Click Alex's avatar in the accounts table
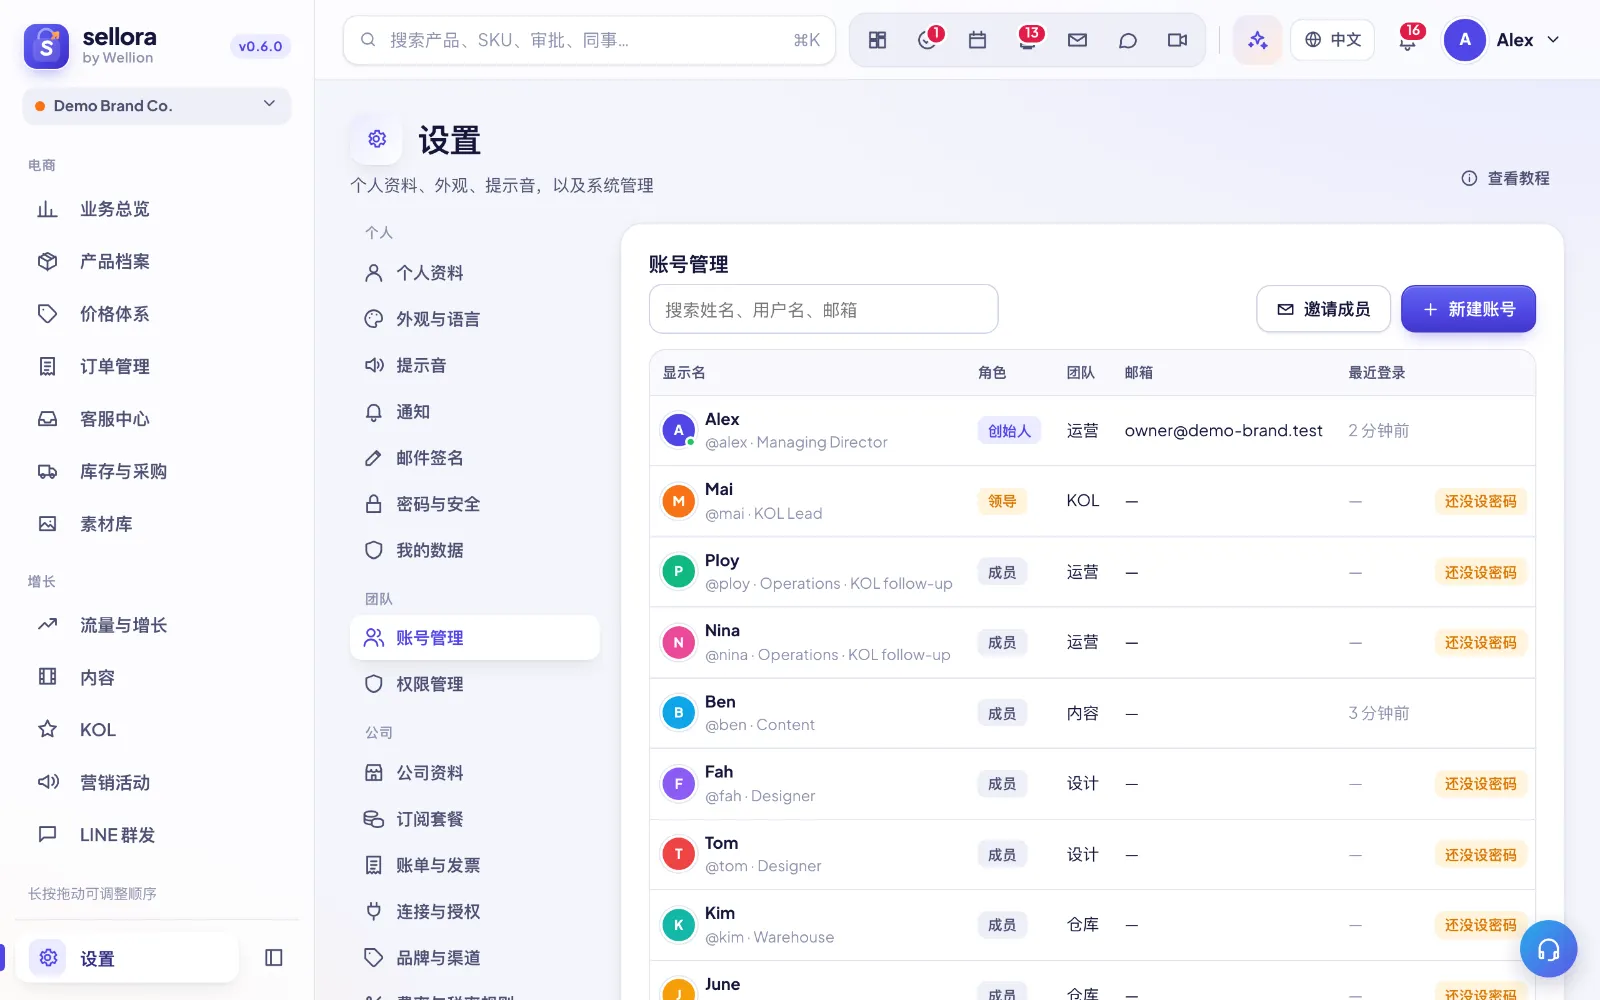1600x1000 pixels. pos(679,430)
